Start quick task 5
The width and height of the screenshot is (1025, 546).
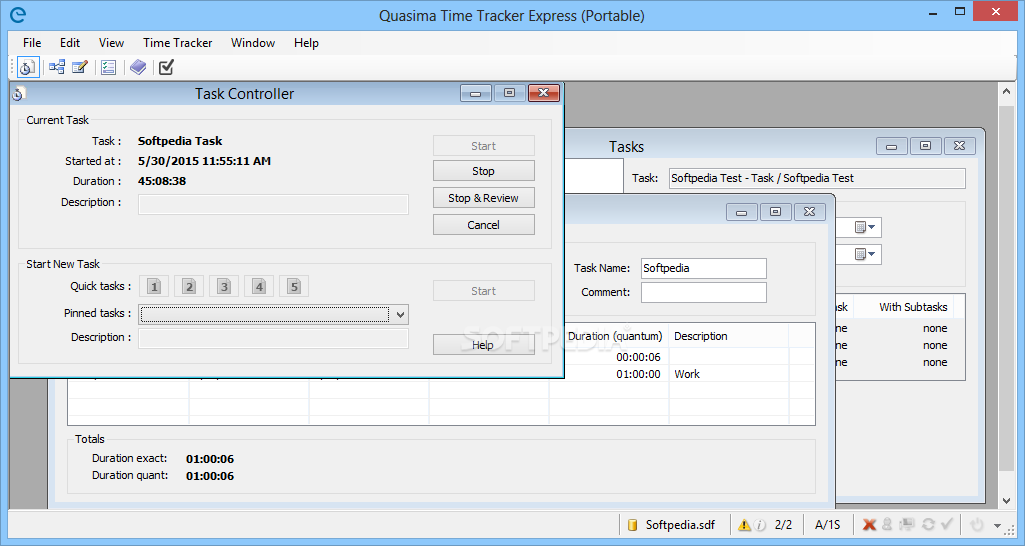(x=294, y=286)
